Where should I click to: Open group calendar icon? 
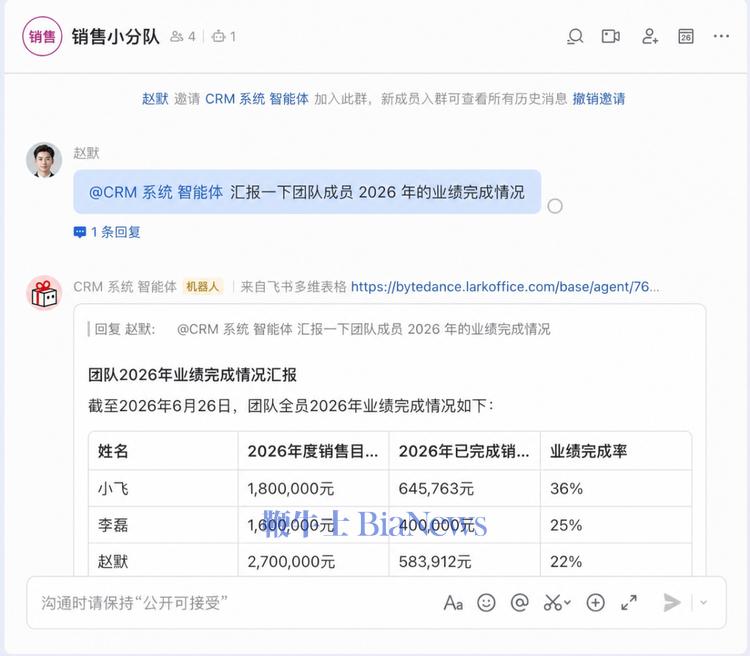(x=685, y=36)
